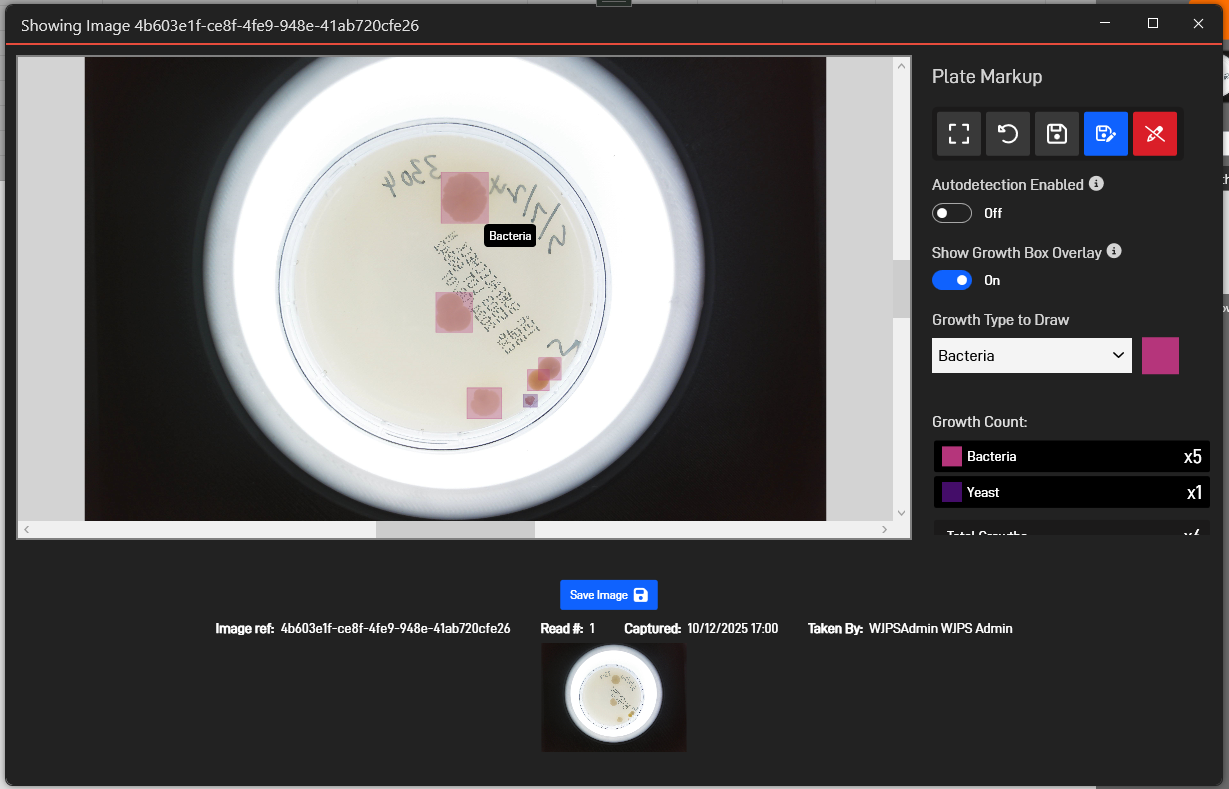Viewport: 1229px width, 789px height.
Task: Click the plate preview thumbnail at bottom
Action: click(613, 697)
